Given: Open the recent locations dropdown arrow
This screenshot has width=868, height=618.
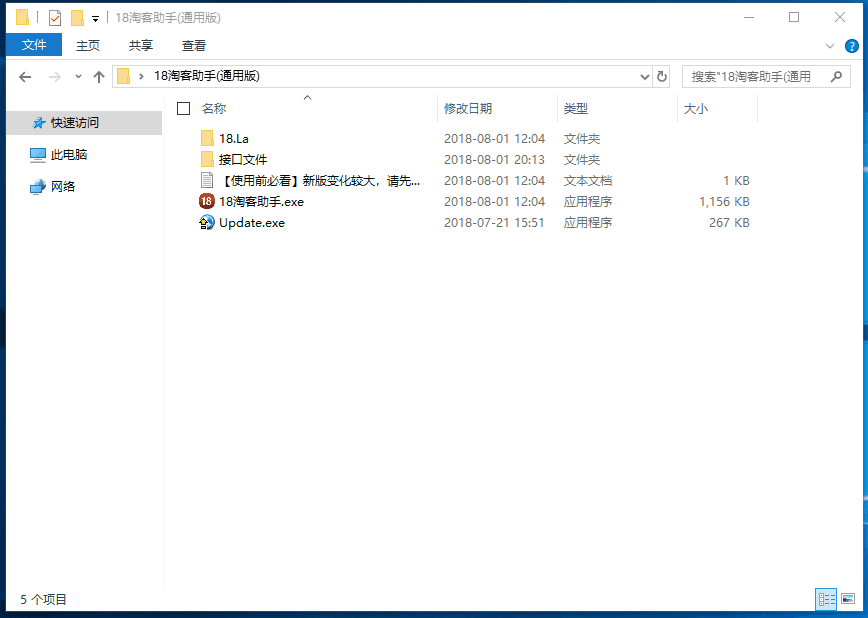Looking at the screenshot, I should click(78, 77).
